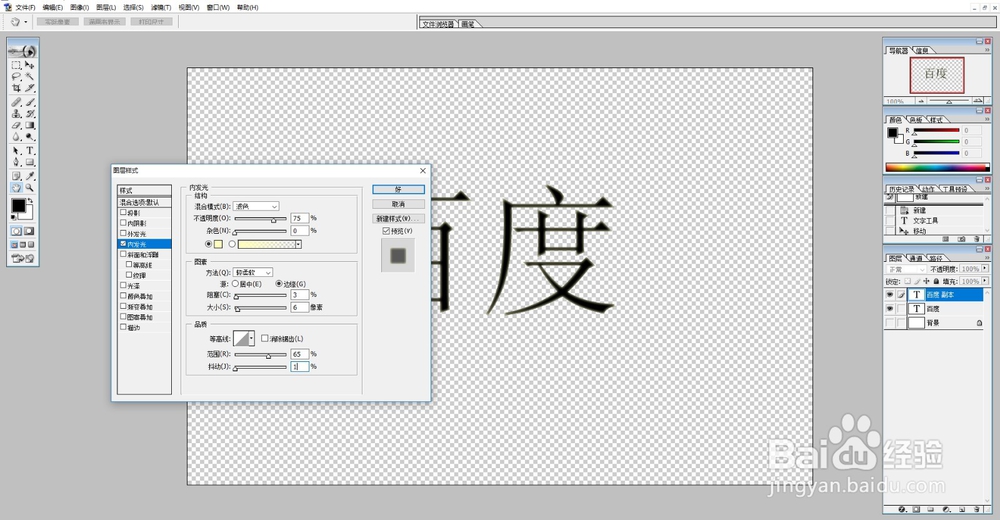The height and width of the screenshot is (520, 1000).
Task: Select the Blur tool
Action: click(x=17, y=137)
